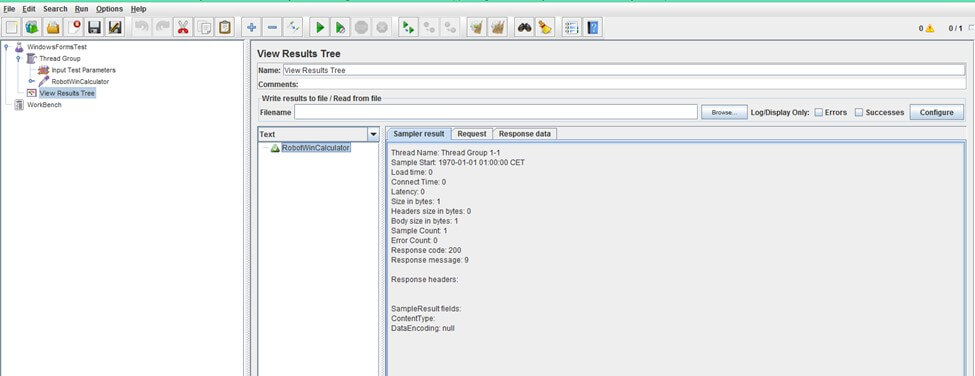Open the File menu

click(x=9, y=9)
